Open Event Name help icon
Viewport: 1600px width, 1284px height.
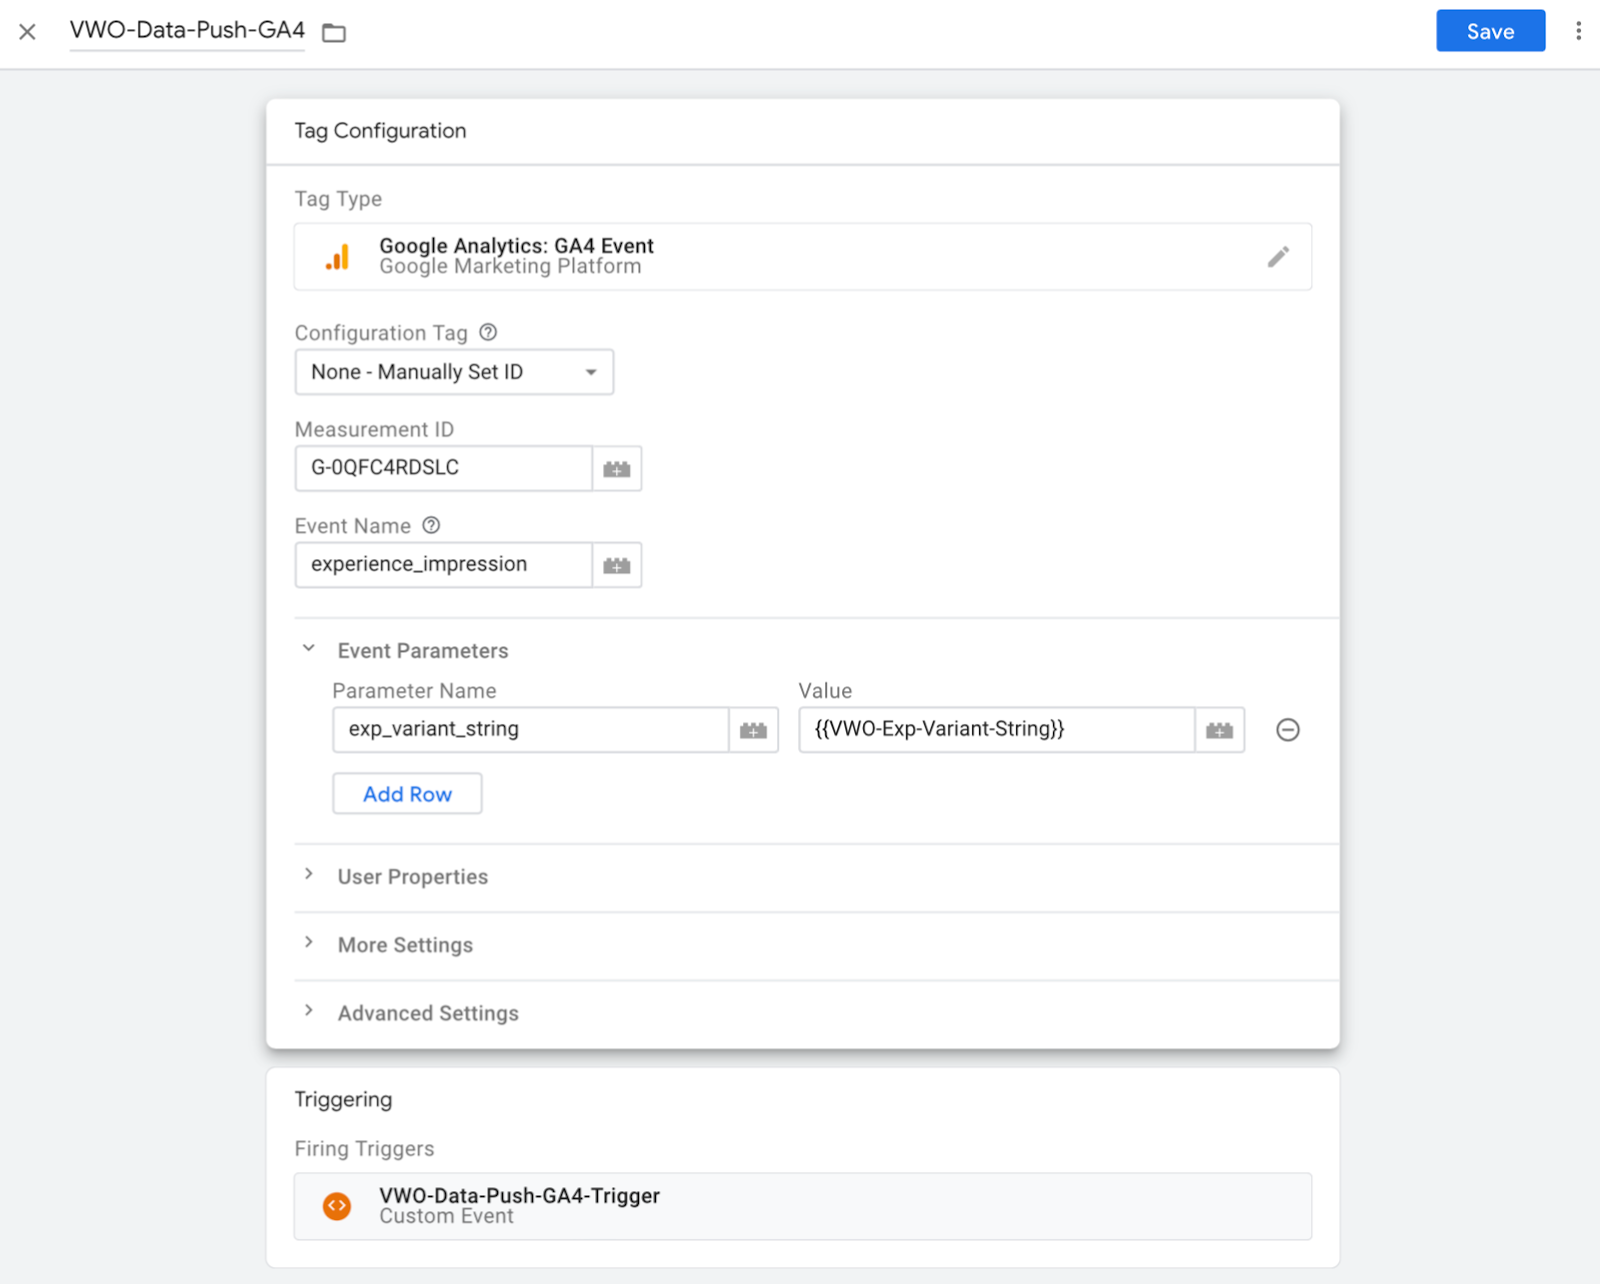coord(431,525)
